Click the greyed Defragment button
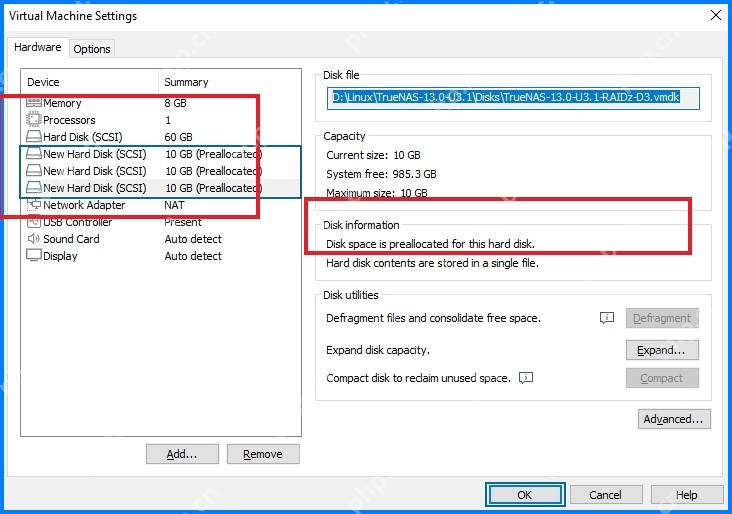 (662, 318)
